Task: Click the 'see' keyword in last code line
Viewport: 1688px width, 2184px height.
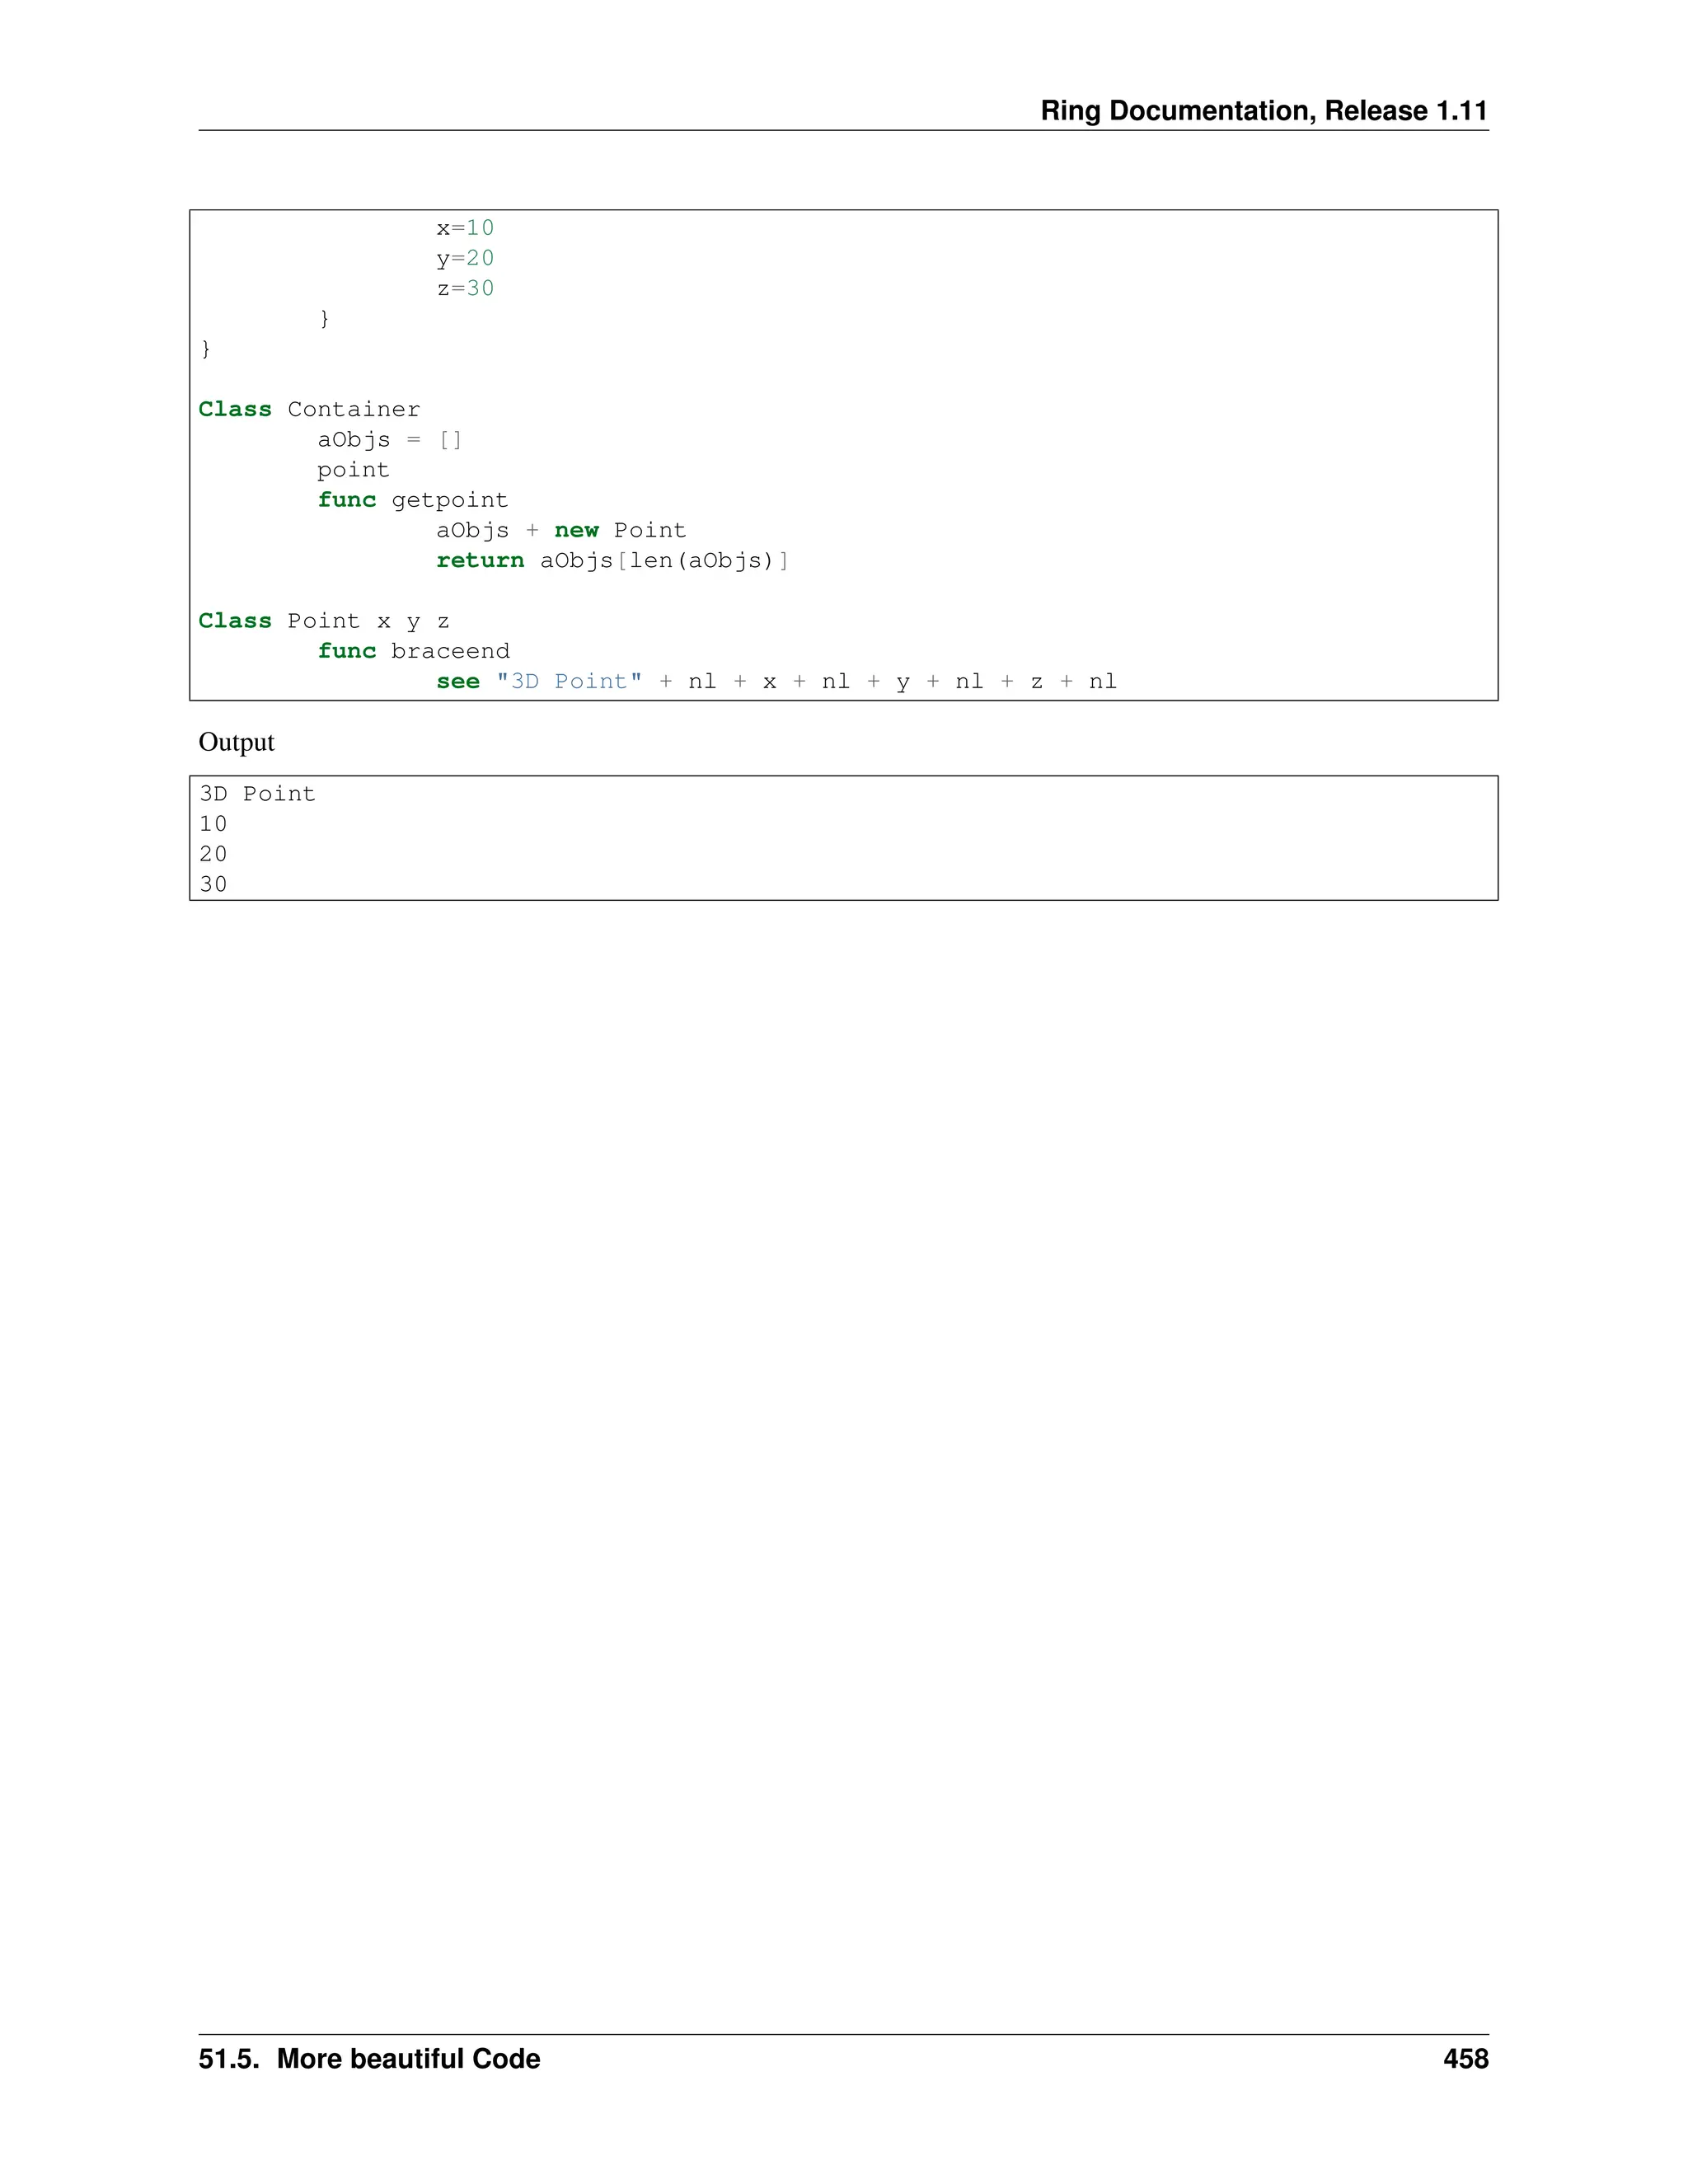Action: click(x=458, y=682)
